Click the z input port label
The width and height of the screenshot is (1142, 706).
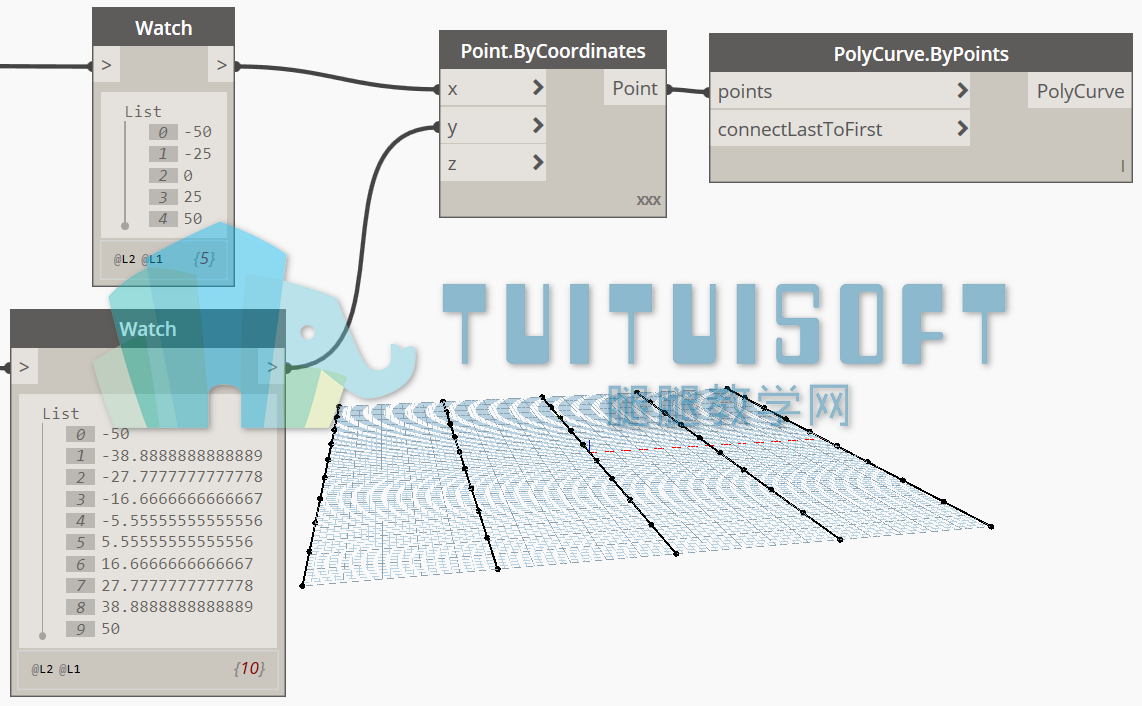pos(452,163)
